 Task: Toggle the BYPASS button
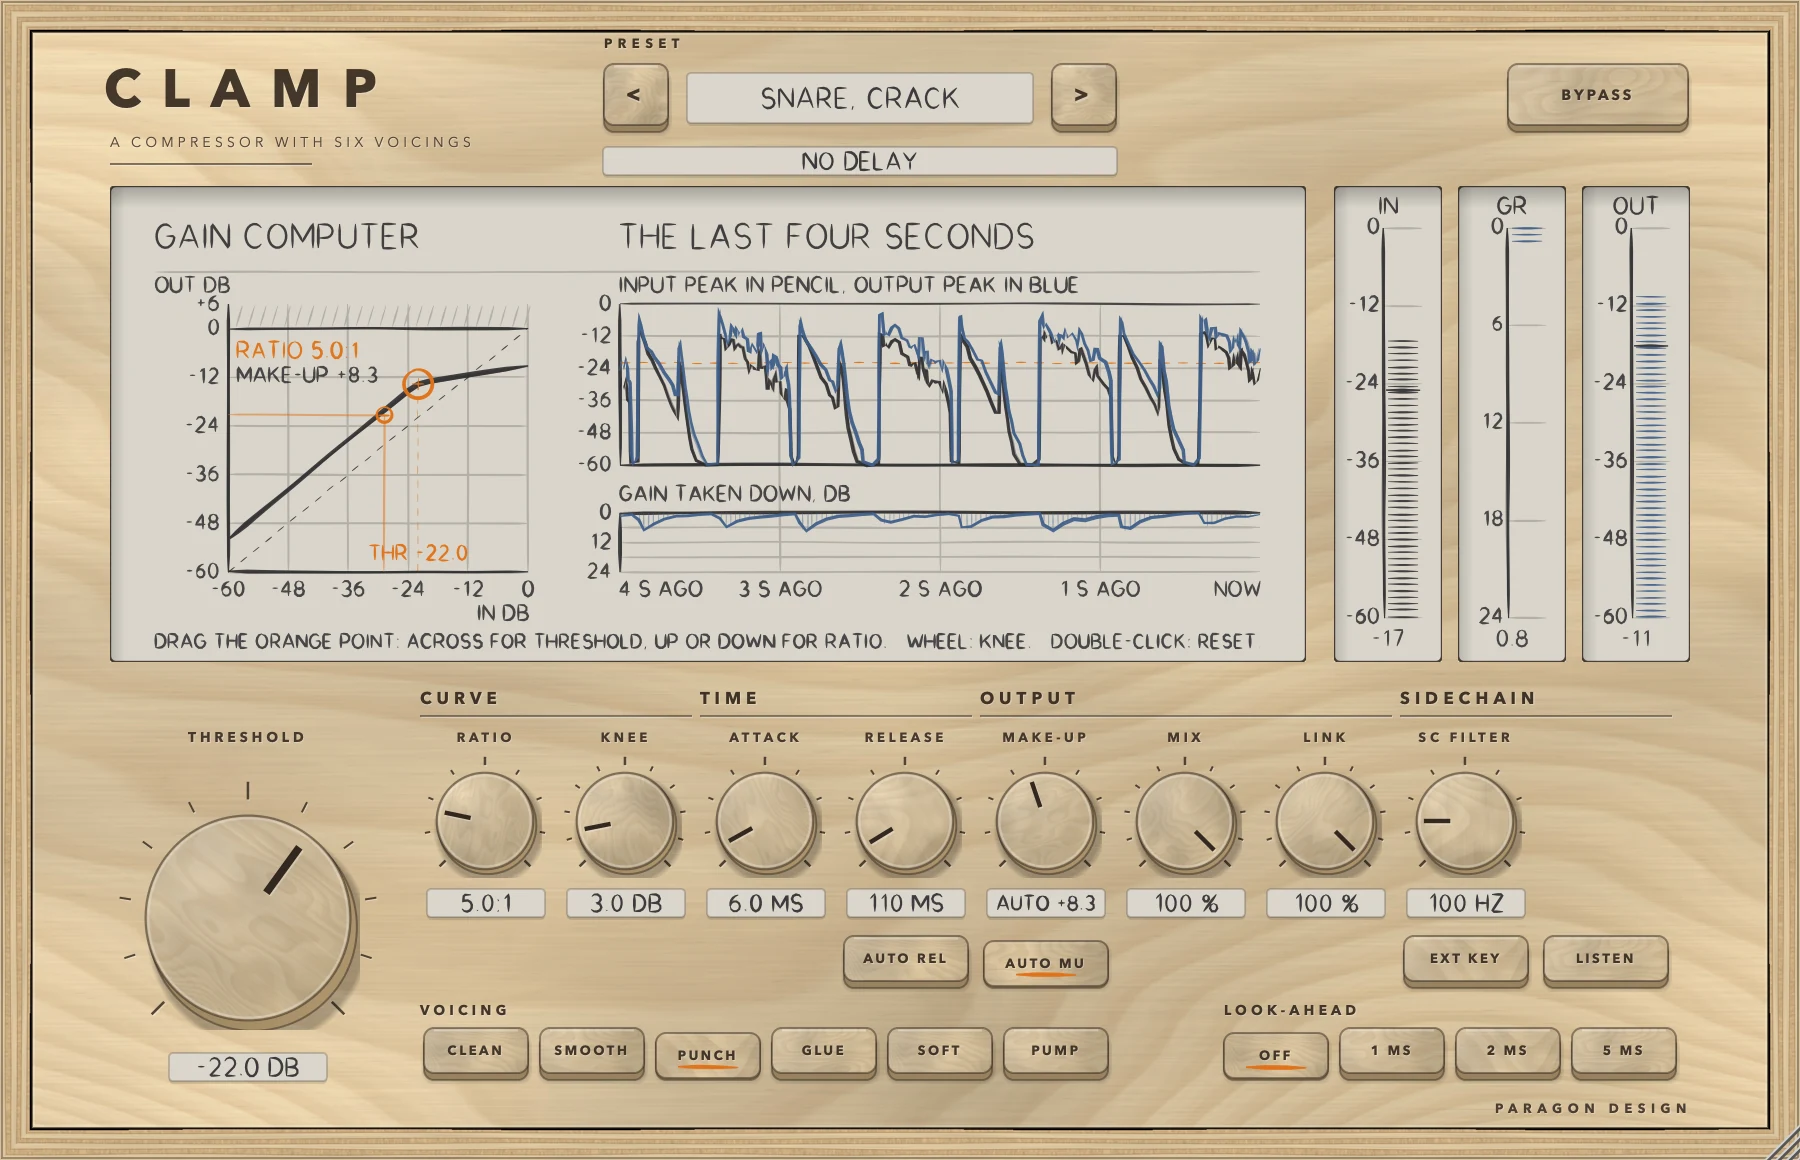pos(1597,96)
